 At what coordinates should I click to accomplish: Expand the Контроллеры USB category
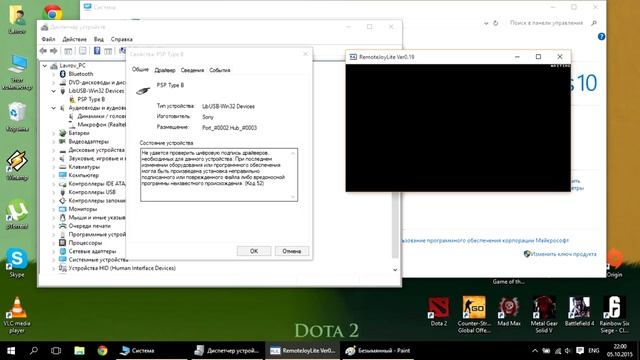[x=53, y=192]
